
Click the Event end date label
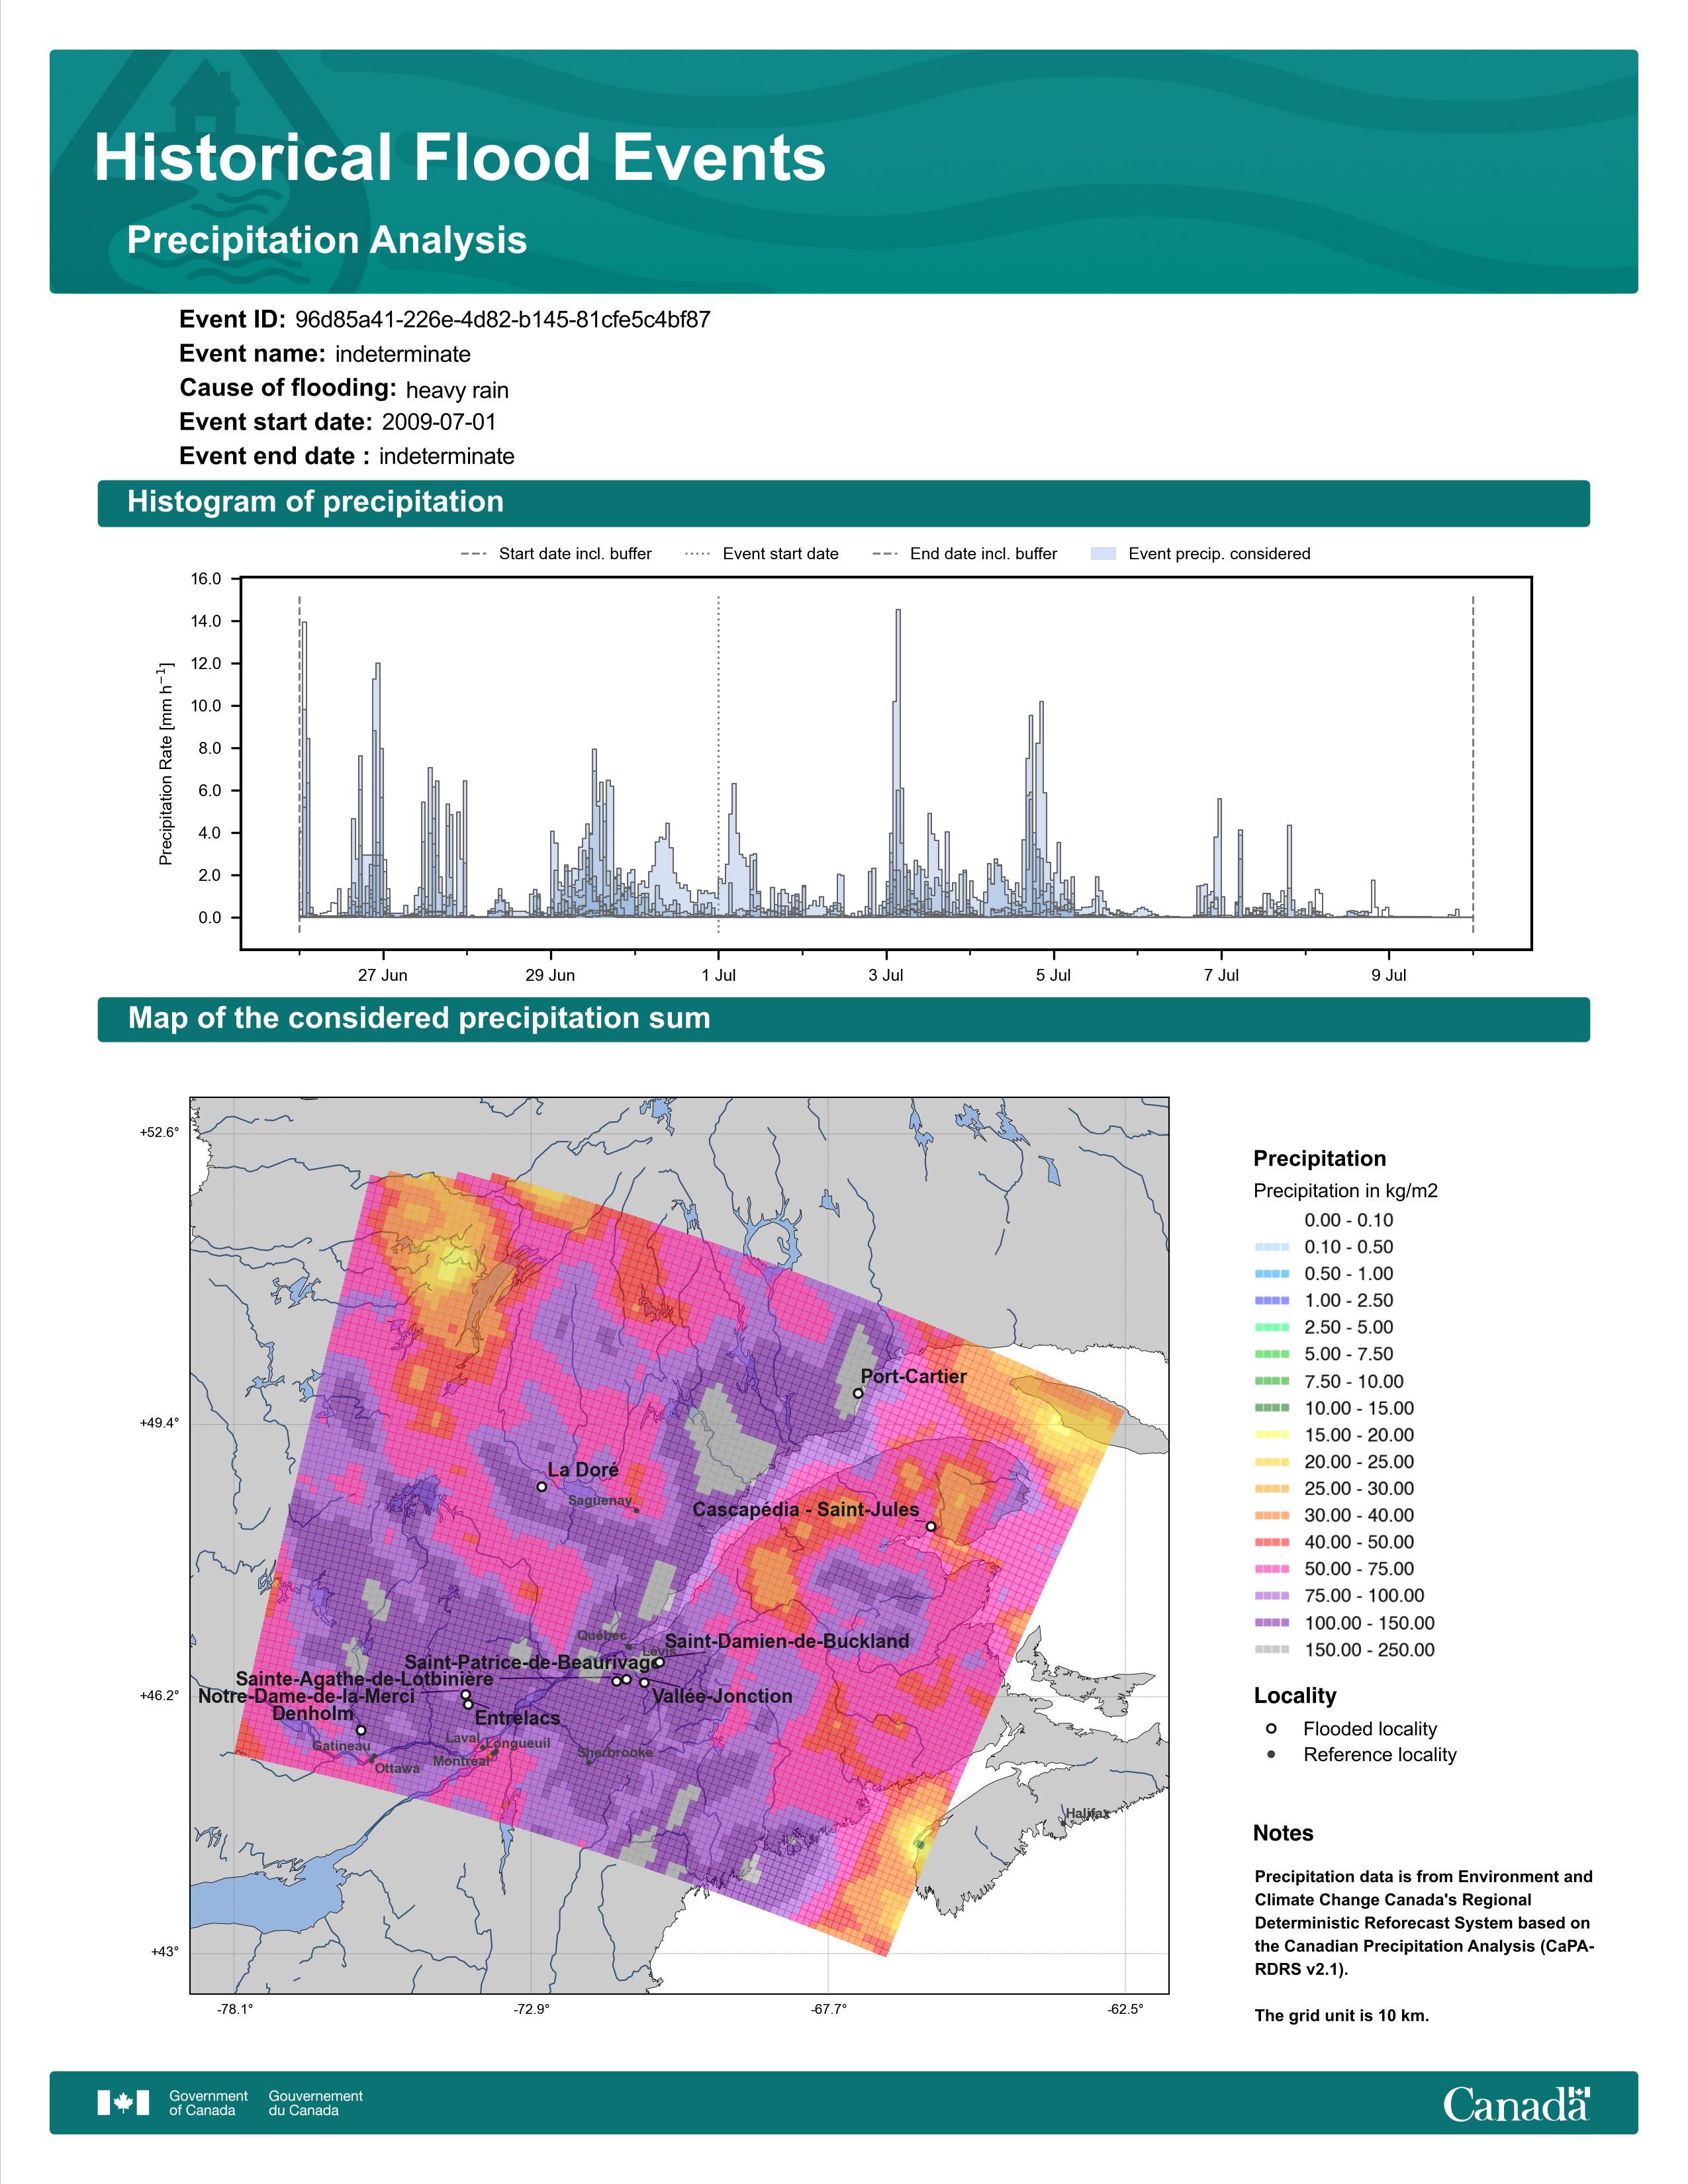[x=274, y=456]
